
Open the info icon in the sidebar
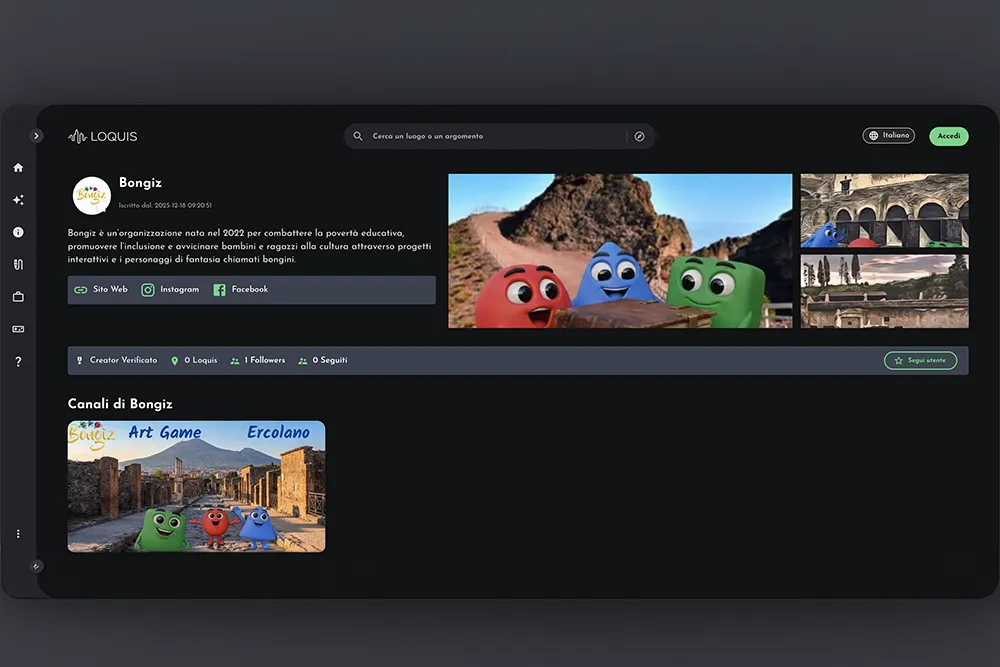coord(18,232)
